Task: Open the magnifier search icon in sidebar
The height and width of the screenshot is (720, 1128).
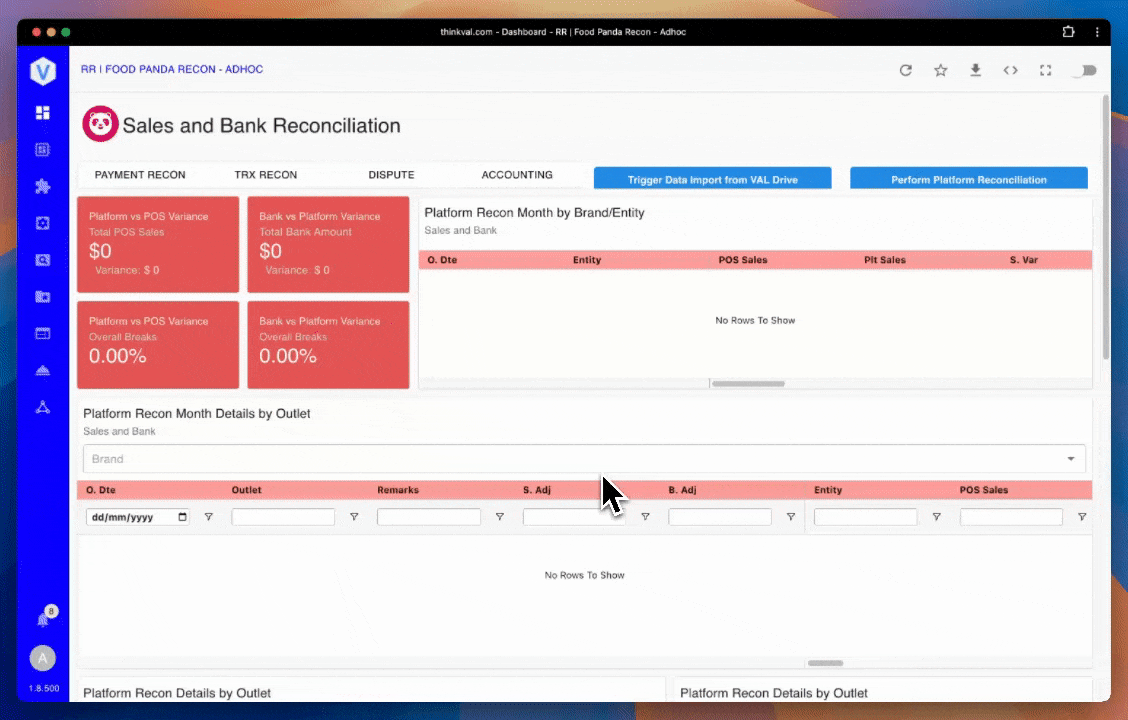Action: (x=42, y=260)
